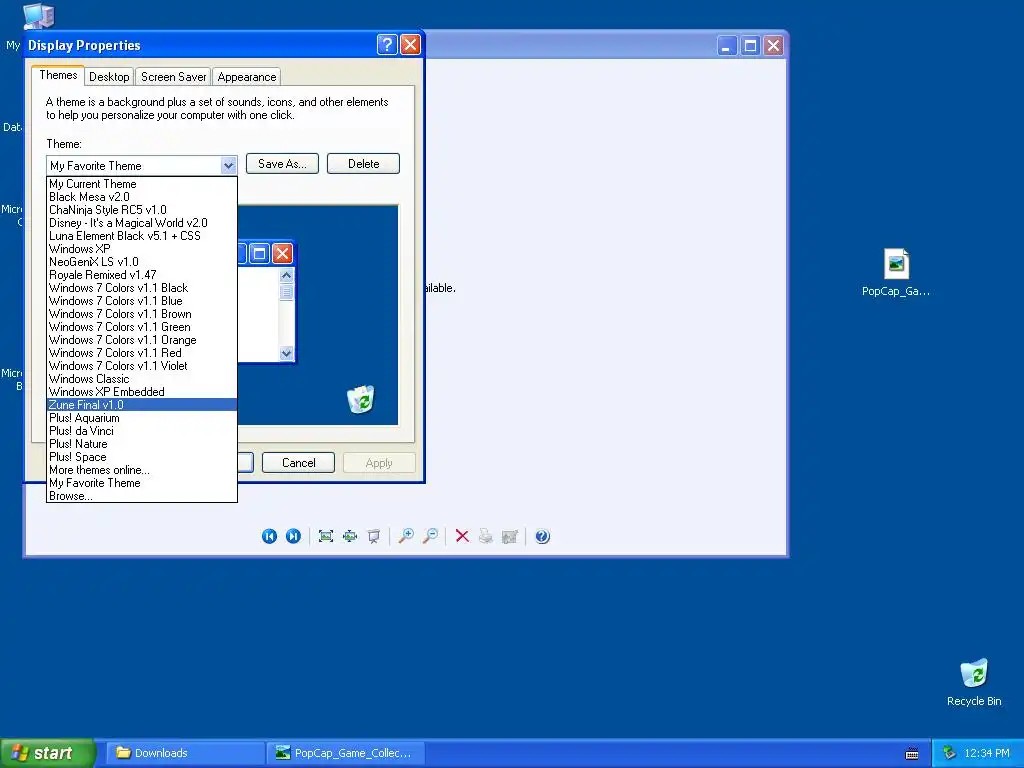Screen dimensions: 1024x768
Task: Go to previous image in picture viewer
Action: click(x=269, y=536)
